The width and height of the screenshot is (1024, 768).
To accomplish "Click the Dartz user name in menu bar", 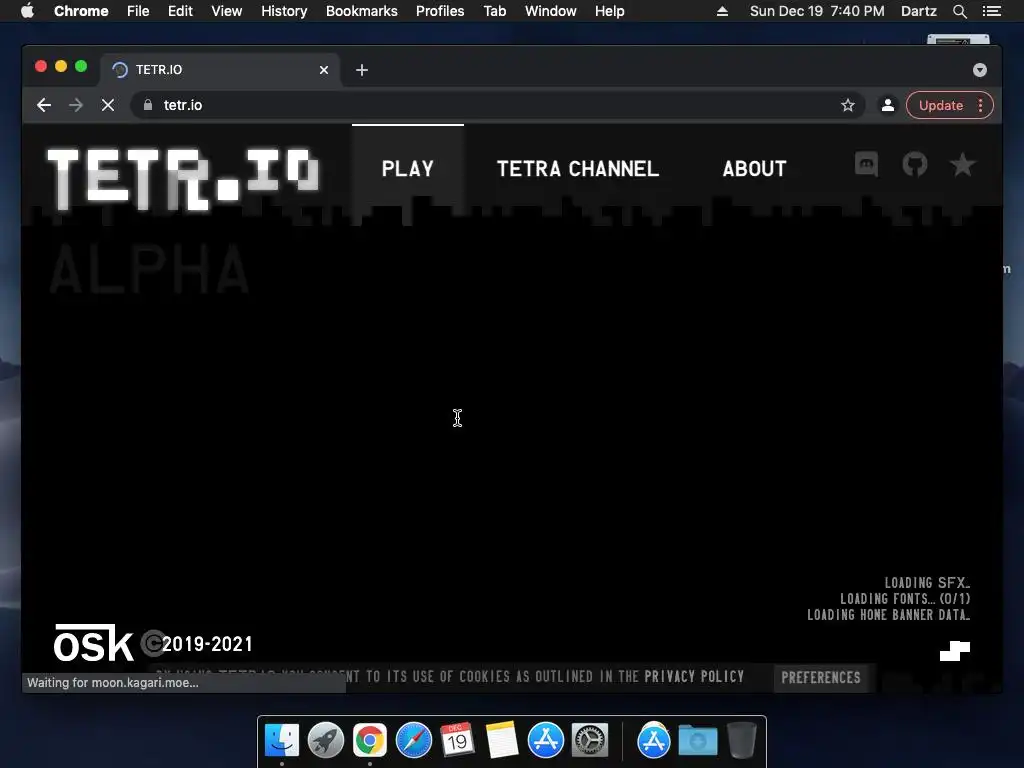I will 918,11.
